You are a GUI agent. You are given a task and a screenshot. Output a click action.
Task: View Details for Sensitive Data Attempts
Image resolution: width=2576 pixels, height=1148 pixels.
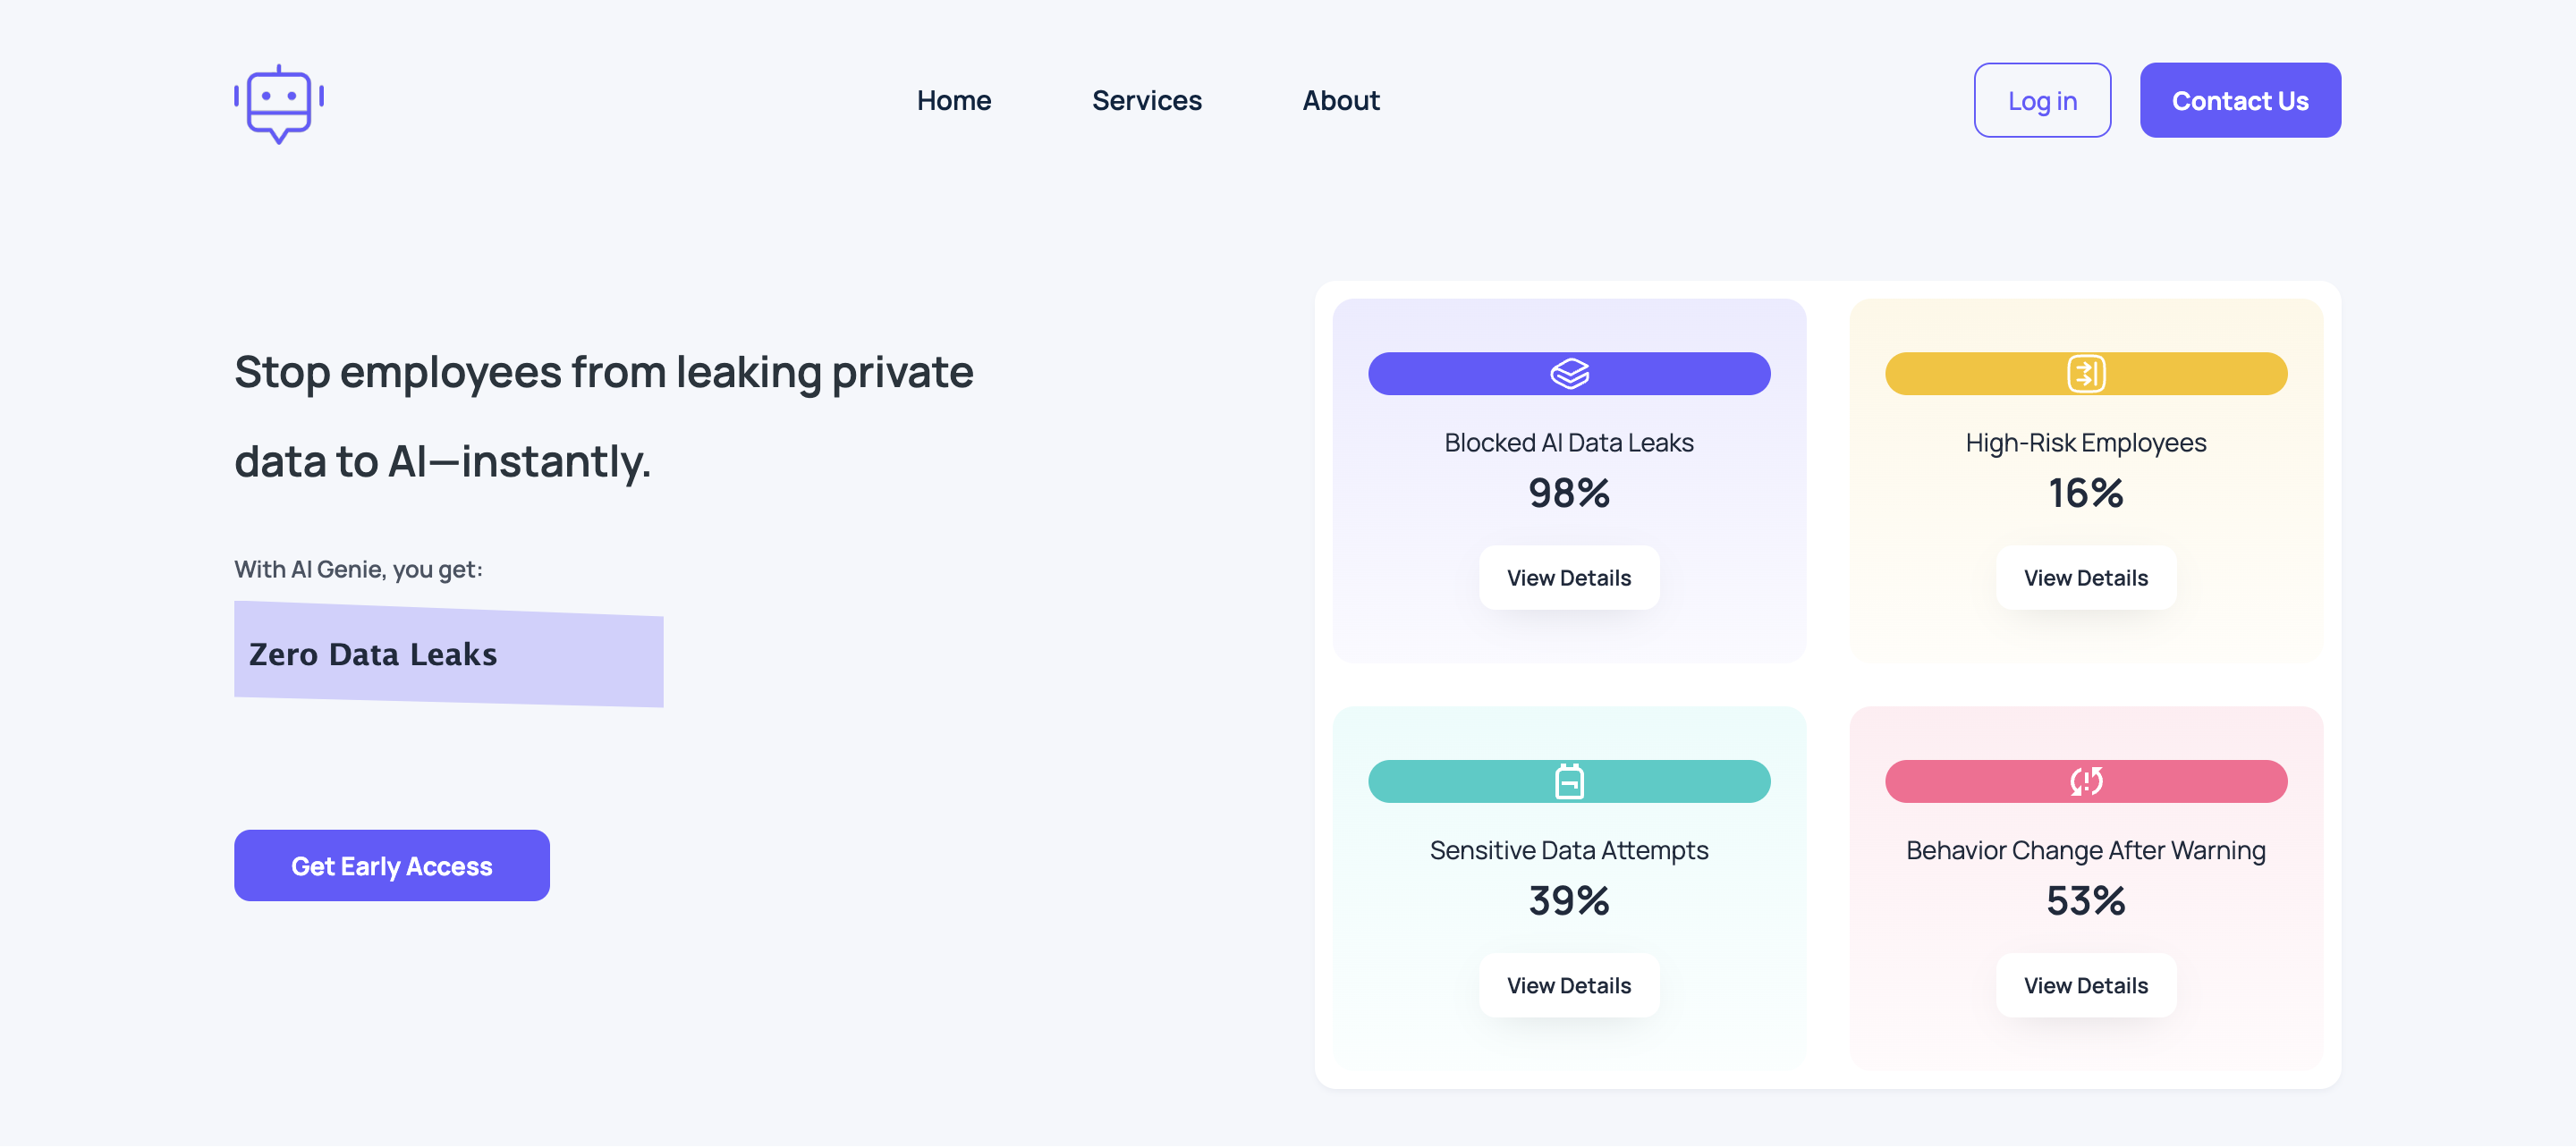coord(1568,985)
